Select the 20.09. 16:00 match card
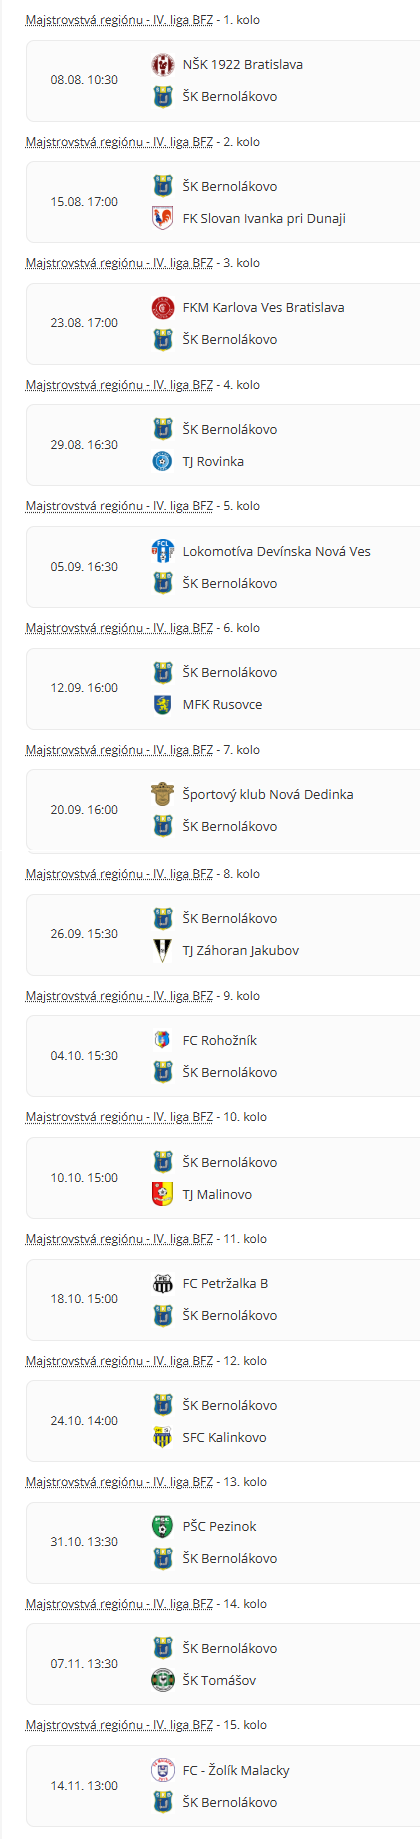Screen dimensions: 420x1839 pos(223,810)
